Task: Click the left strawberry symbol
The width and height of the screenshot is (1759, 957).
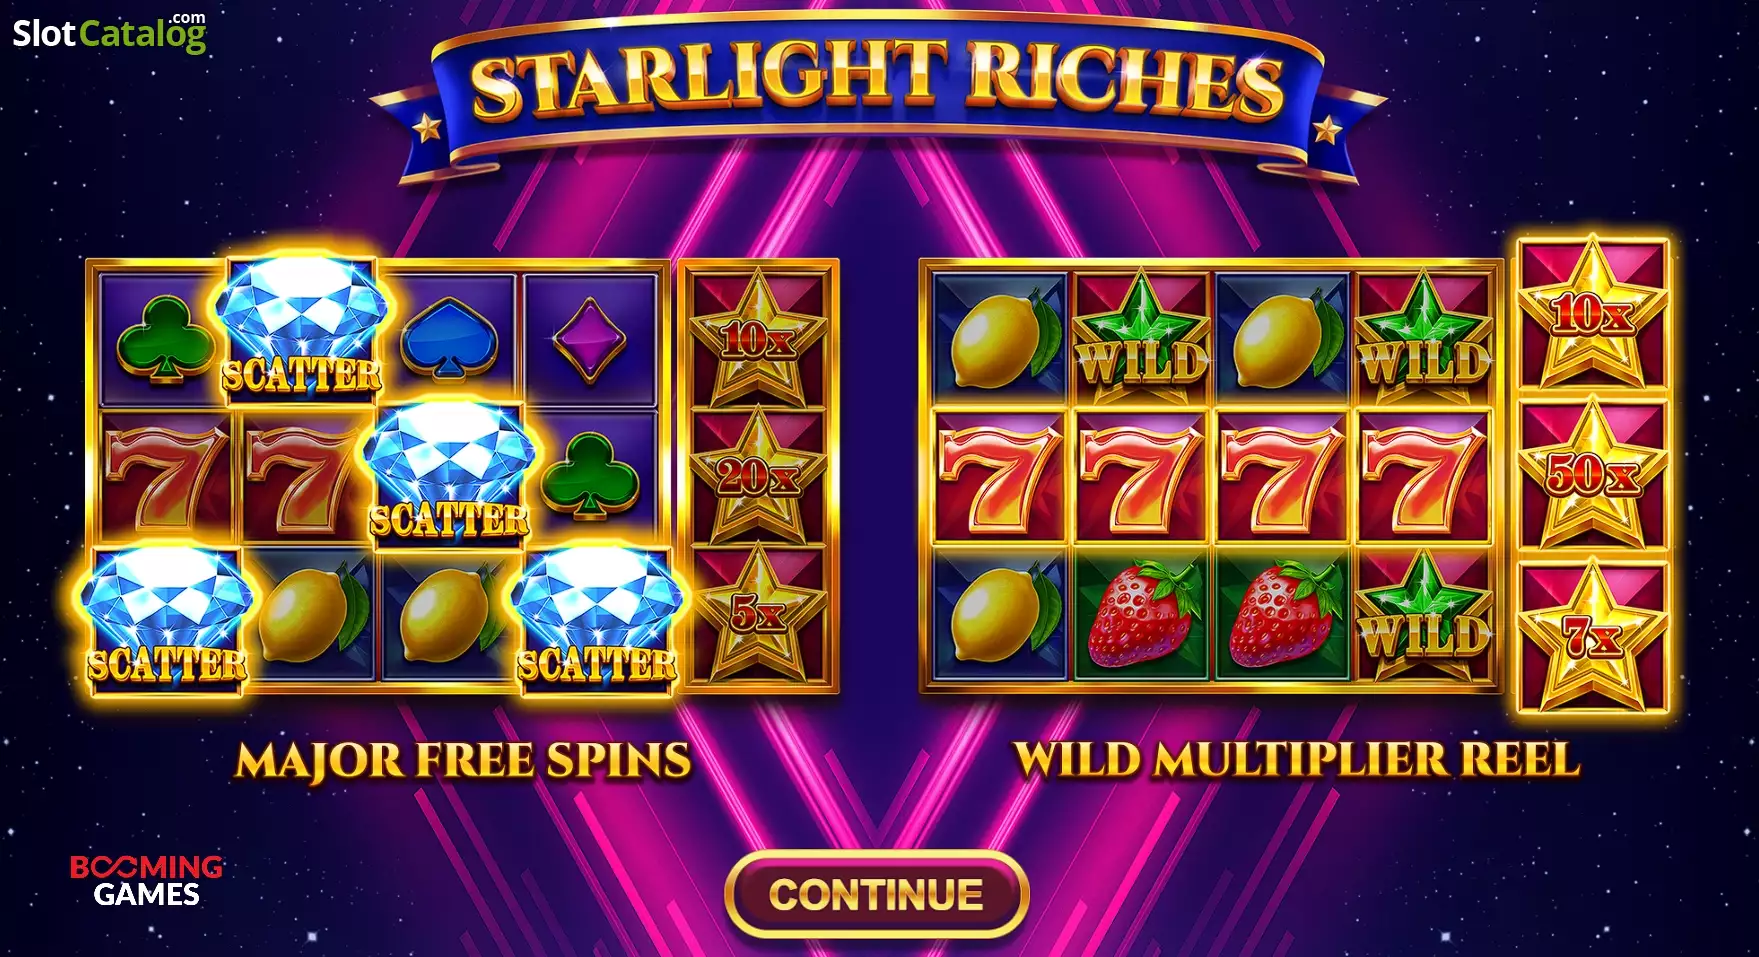Action: tap(1142, 612)
